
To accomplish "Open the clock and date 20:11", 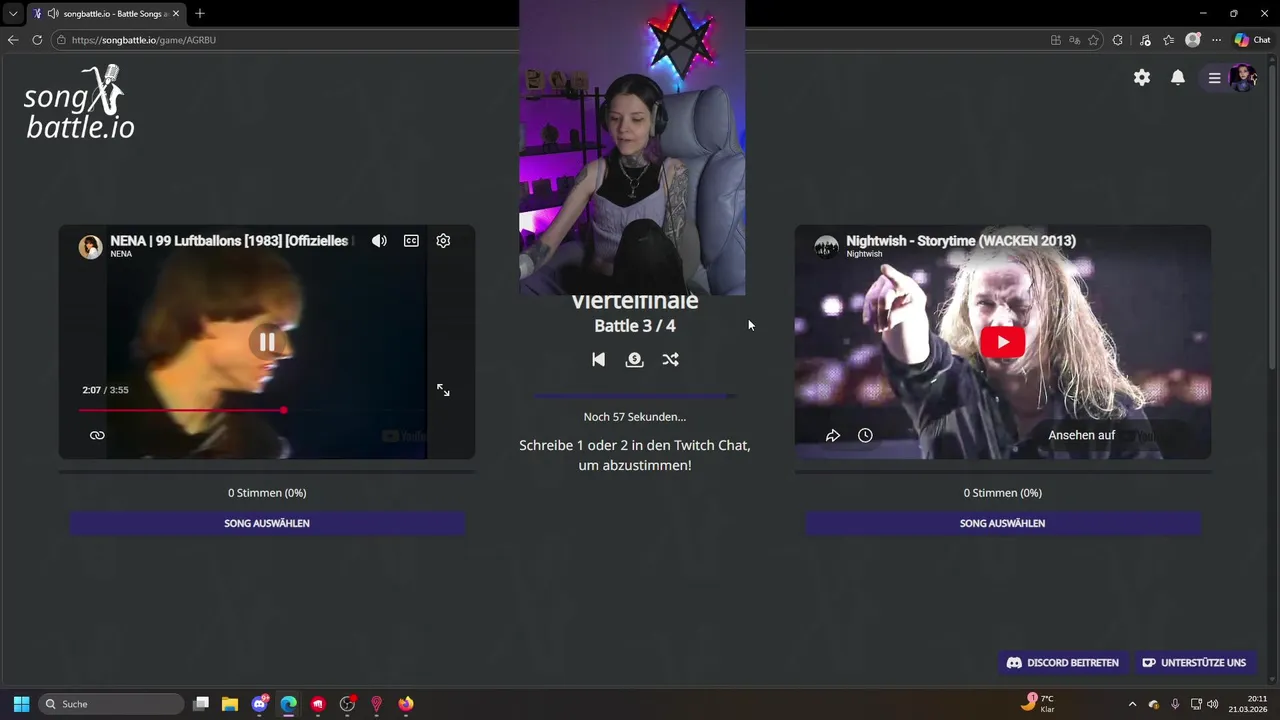I will (x=1247, y=704).
